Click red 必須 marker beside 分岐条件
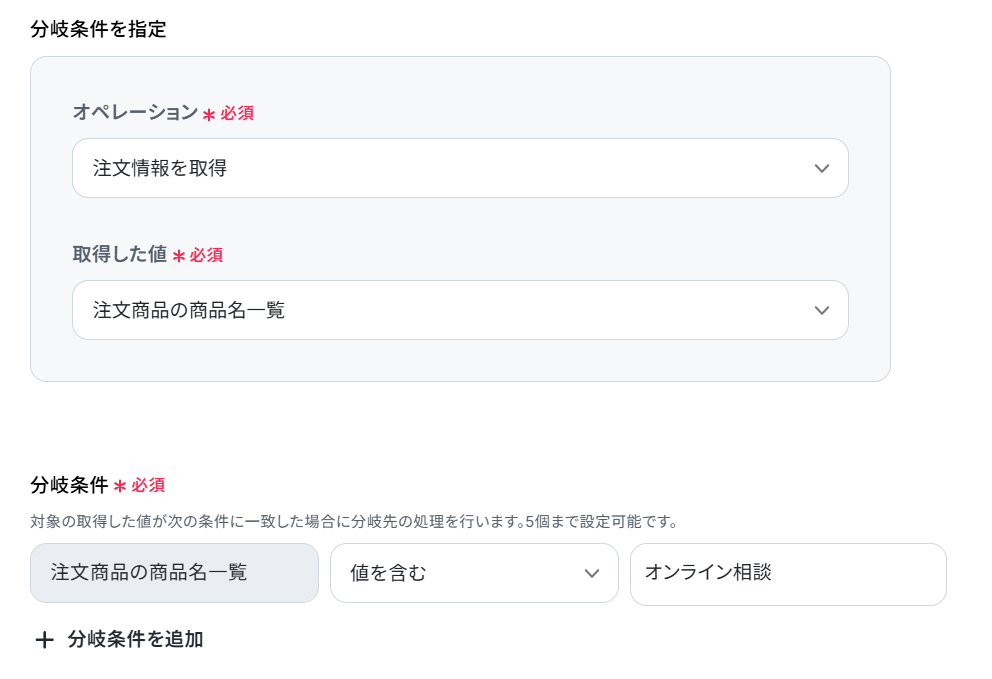 point(148,485)
